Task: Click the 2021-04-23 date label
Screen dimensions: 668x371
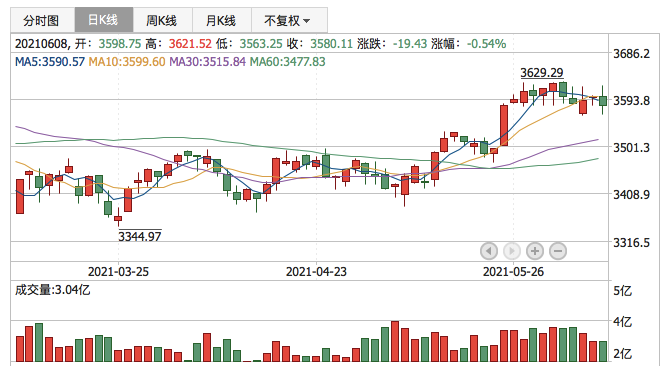Action: (316, 271)
